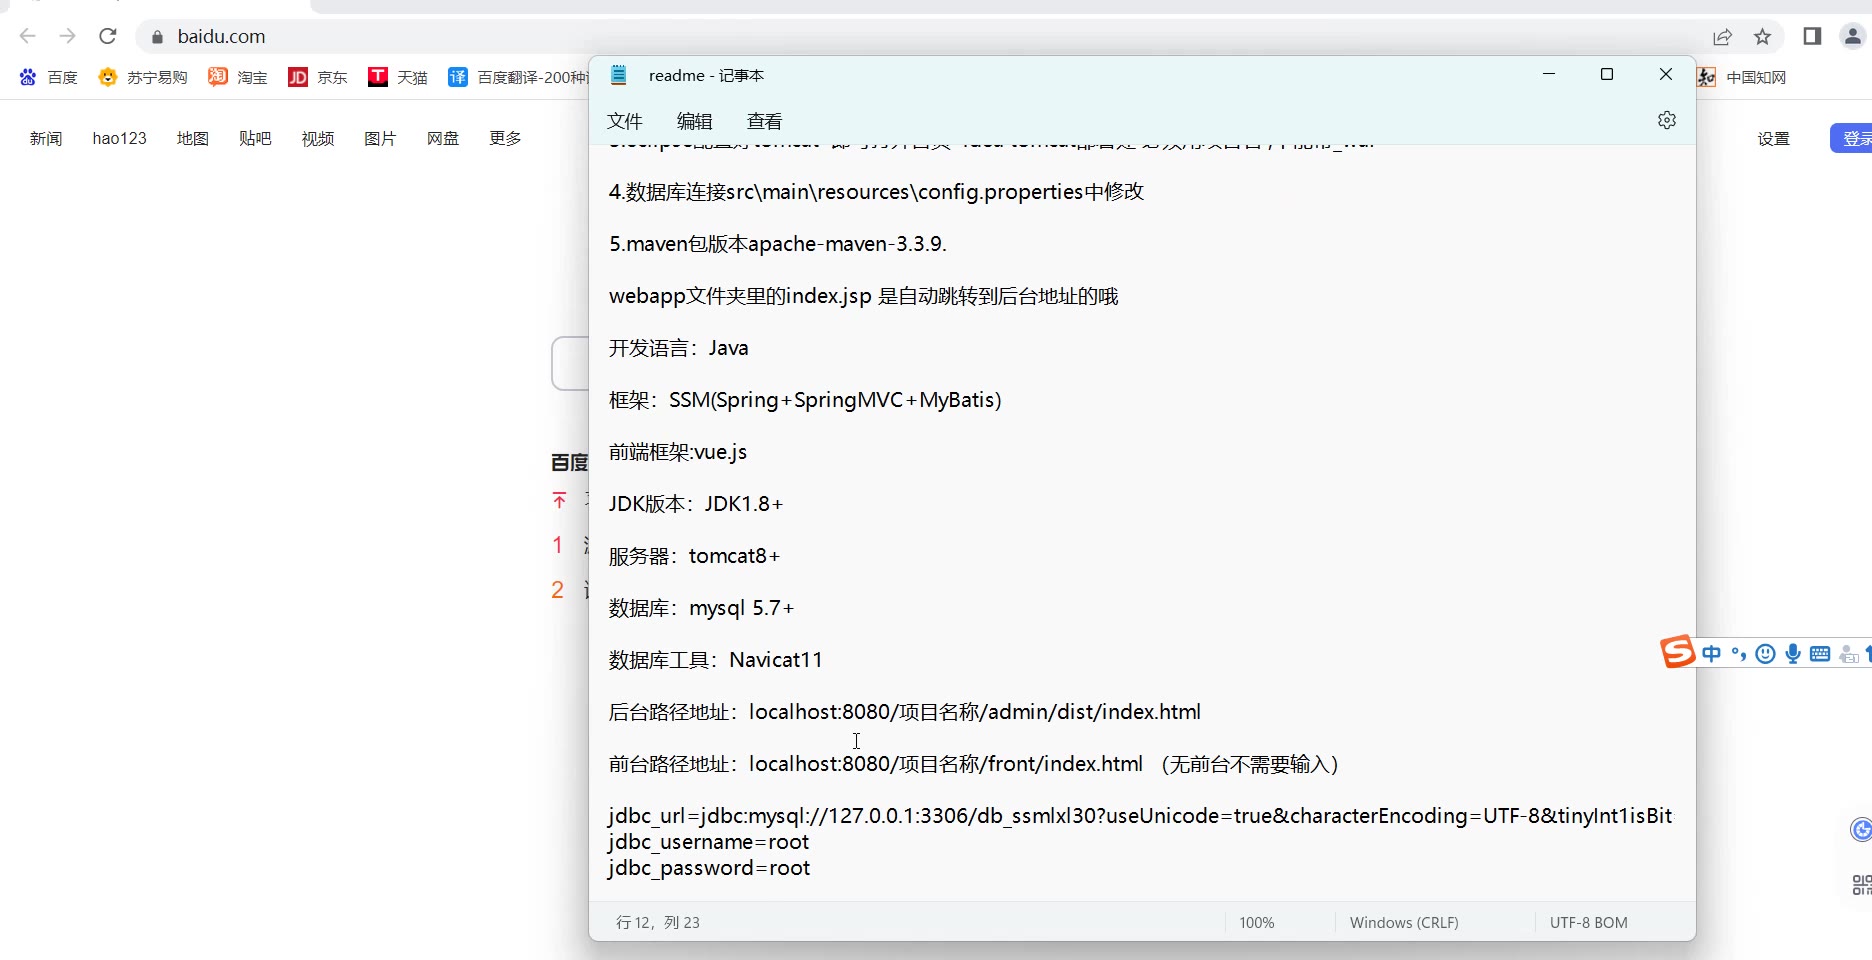Image resolution: width=1872 pixels, height=960 pixels.
Task: Reload the baidu.com page
Action: click(108, 36)
